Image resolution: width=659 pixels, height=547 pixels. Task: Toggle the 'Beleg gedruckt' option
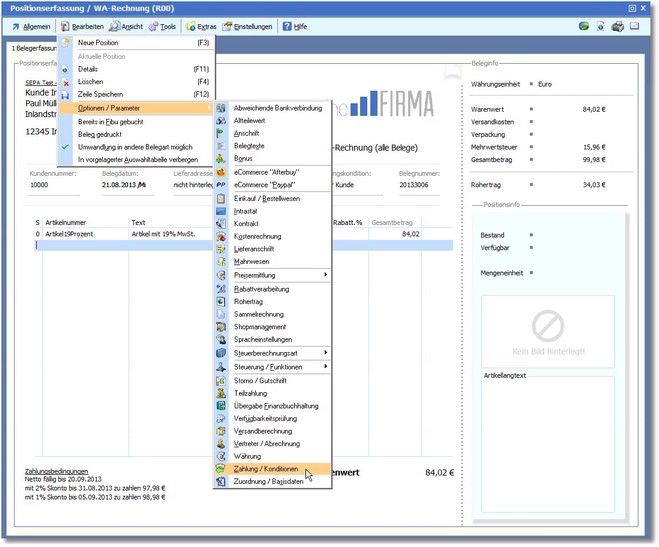pos(102,133)
